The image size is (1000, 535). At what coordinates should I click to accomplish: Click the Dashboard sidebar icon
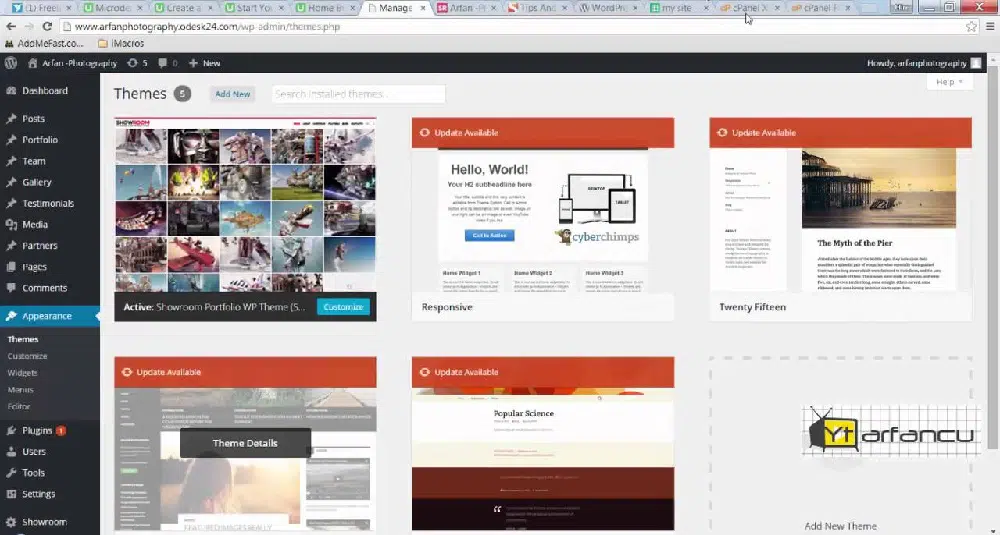(11, 91)
